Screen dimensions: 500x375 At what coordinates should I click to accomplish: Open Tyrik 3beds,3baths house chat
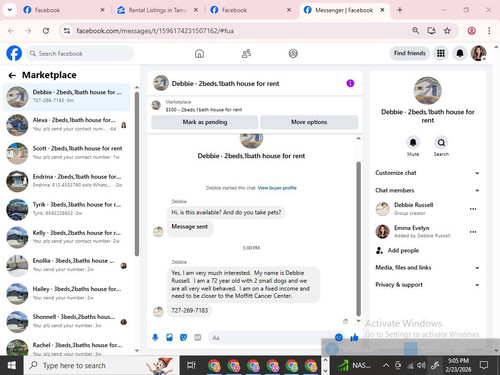point(67,209)
